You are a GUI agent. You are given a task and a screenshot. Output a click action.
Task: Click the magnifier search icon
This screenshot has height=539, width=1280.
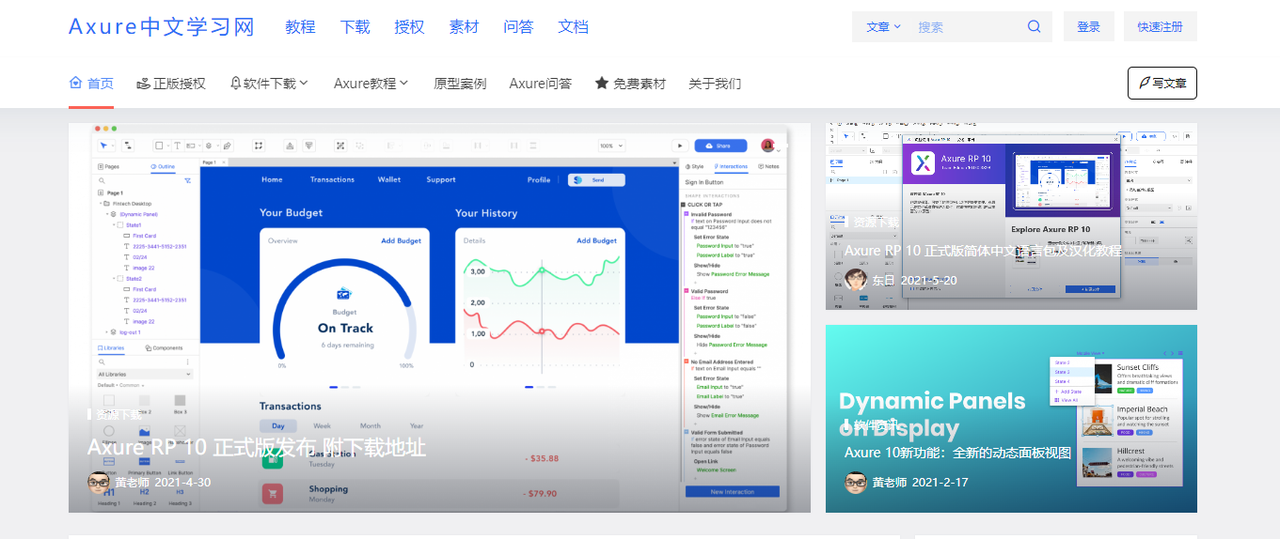(1034, 27)
